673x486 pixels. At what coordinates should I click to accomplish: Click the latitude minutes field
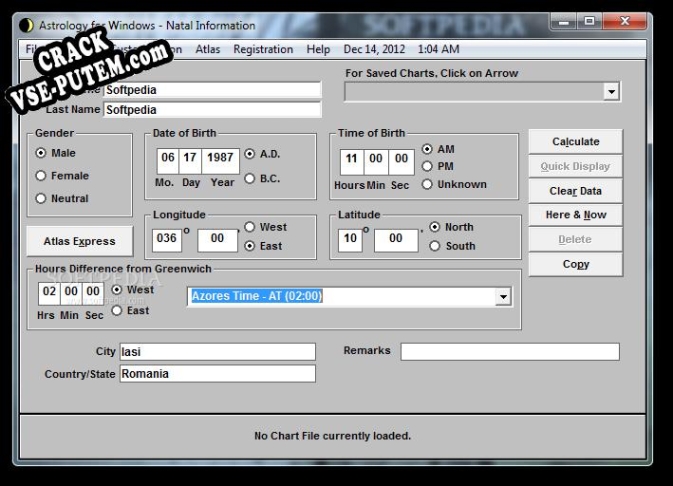396,239
